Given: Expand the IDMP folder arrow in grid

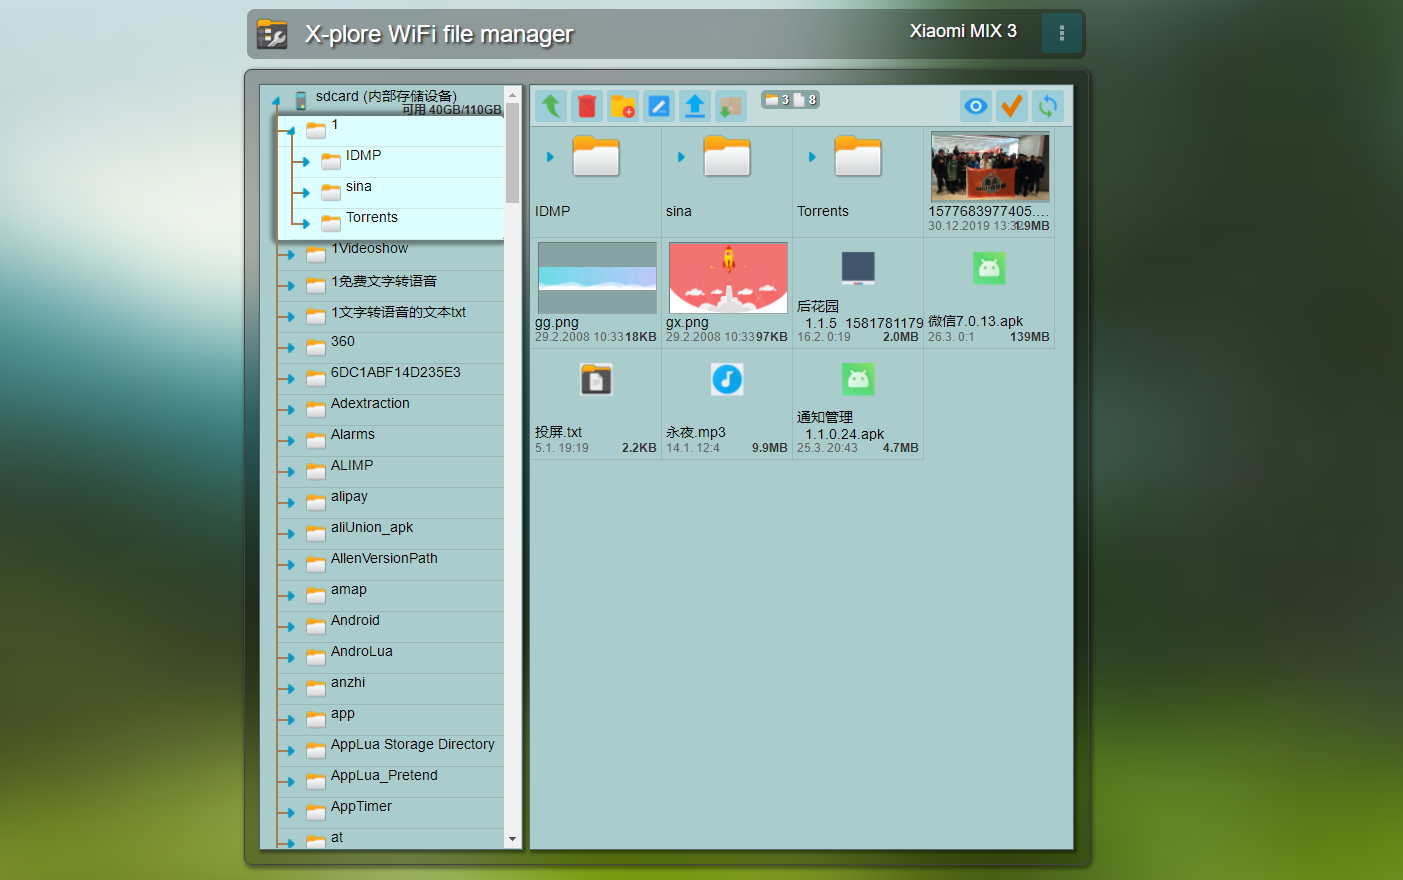Looking at the screenshot, I should click(550, 157).
